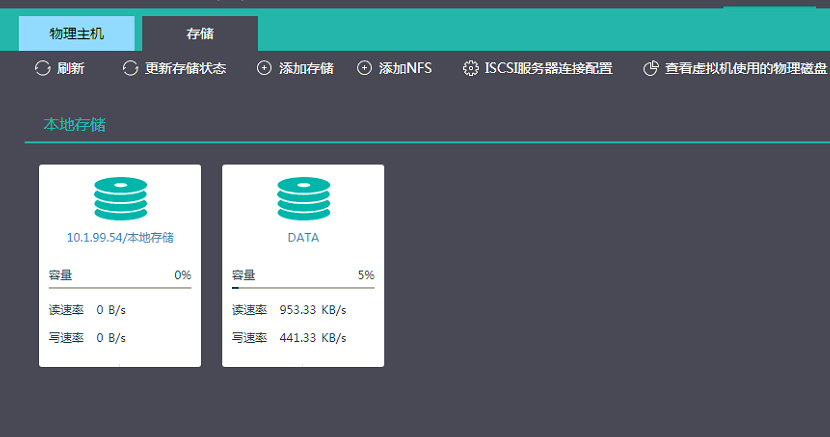The width and height of the screenshot is (830, 437).
Task: Click the plus icon for 添加NFS
Action: [x=364, y=68]
